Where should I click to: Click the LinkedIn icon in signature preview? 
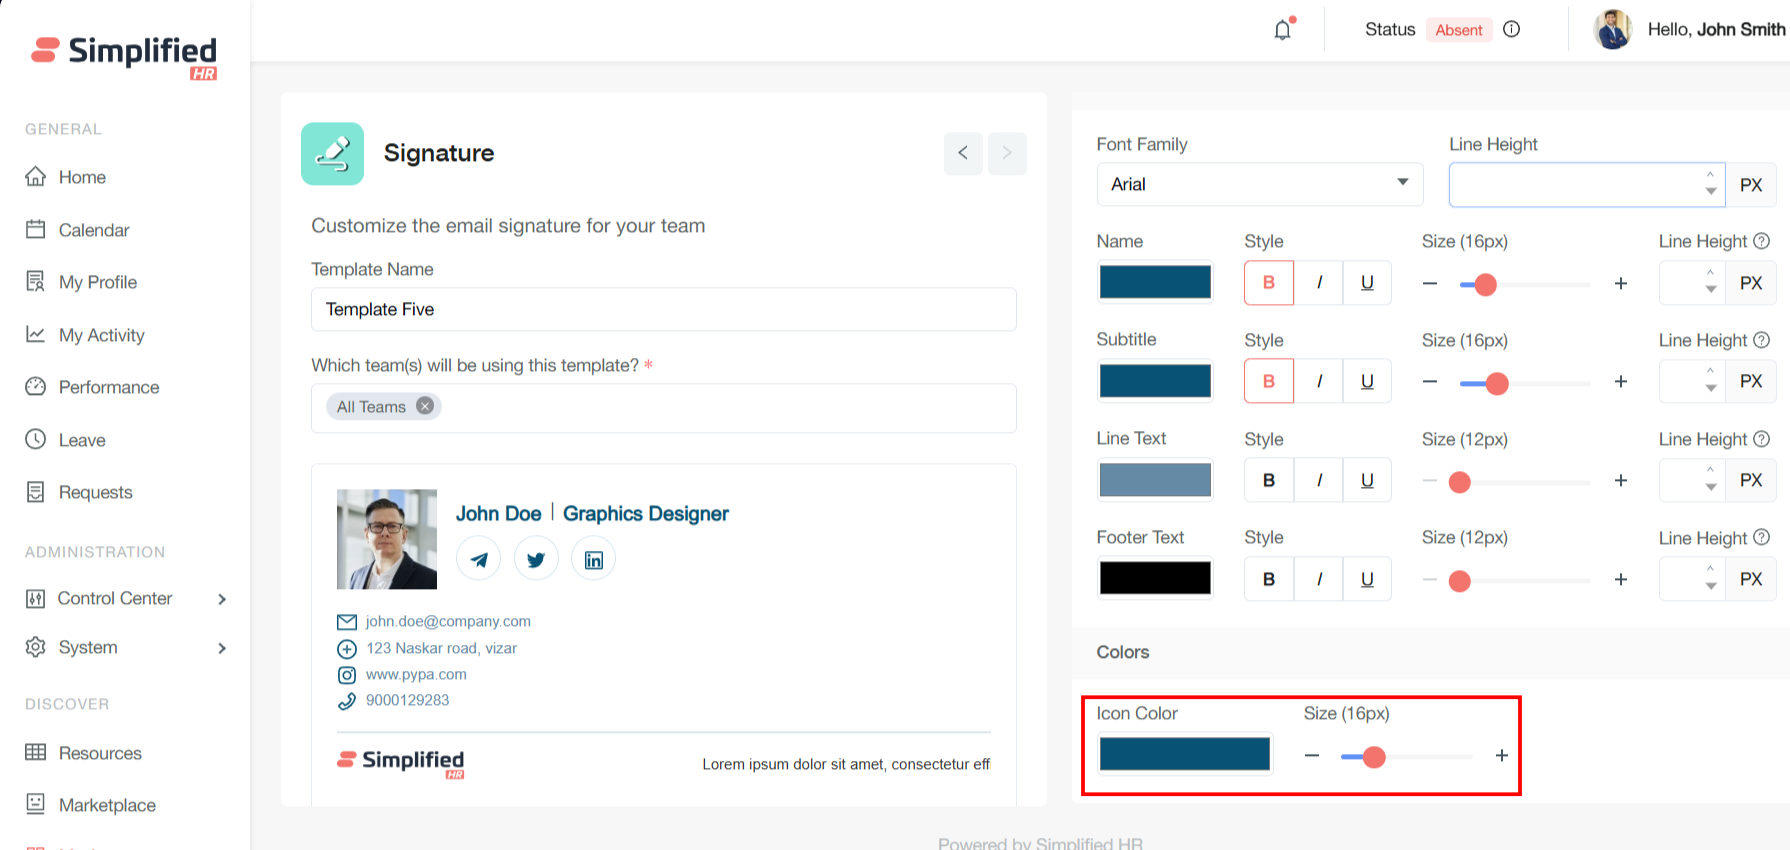point(594,559)
